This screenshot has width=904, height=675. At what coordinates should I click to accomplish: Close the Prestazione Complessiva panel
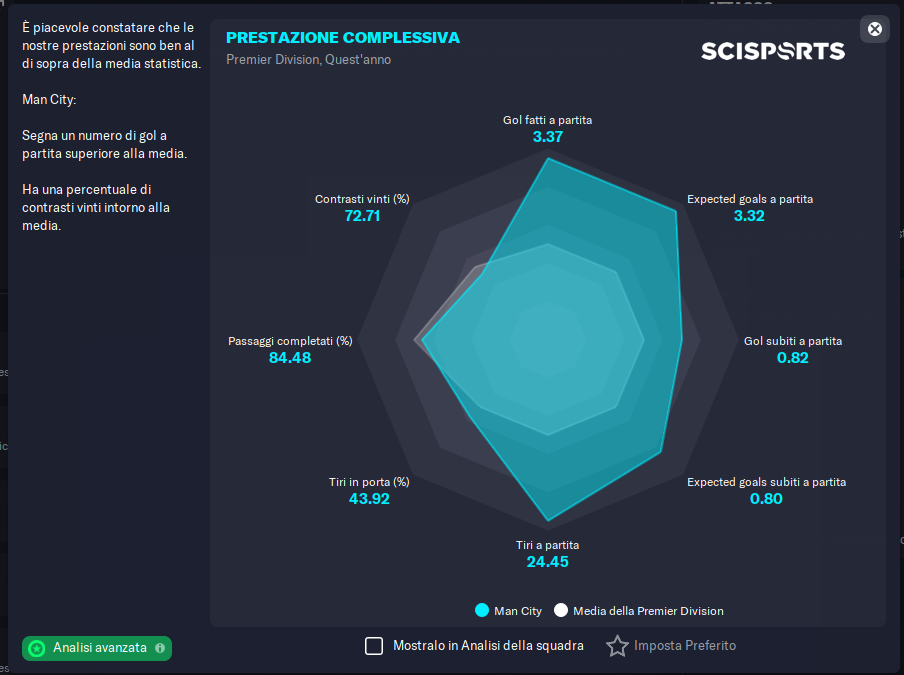(x=875, y=29)
